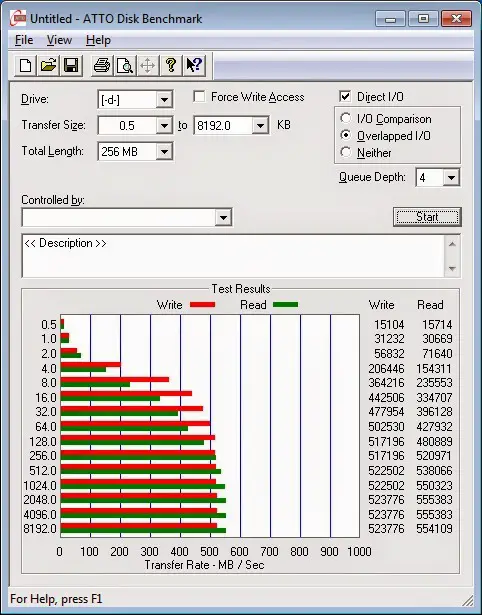Screen dimensions: 482x615
Task: Open the Total Length 256 MB dropdown
Action: [164, 151]
